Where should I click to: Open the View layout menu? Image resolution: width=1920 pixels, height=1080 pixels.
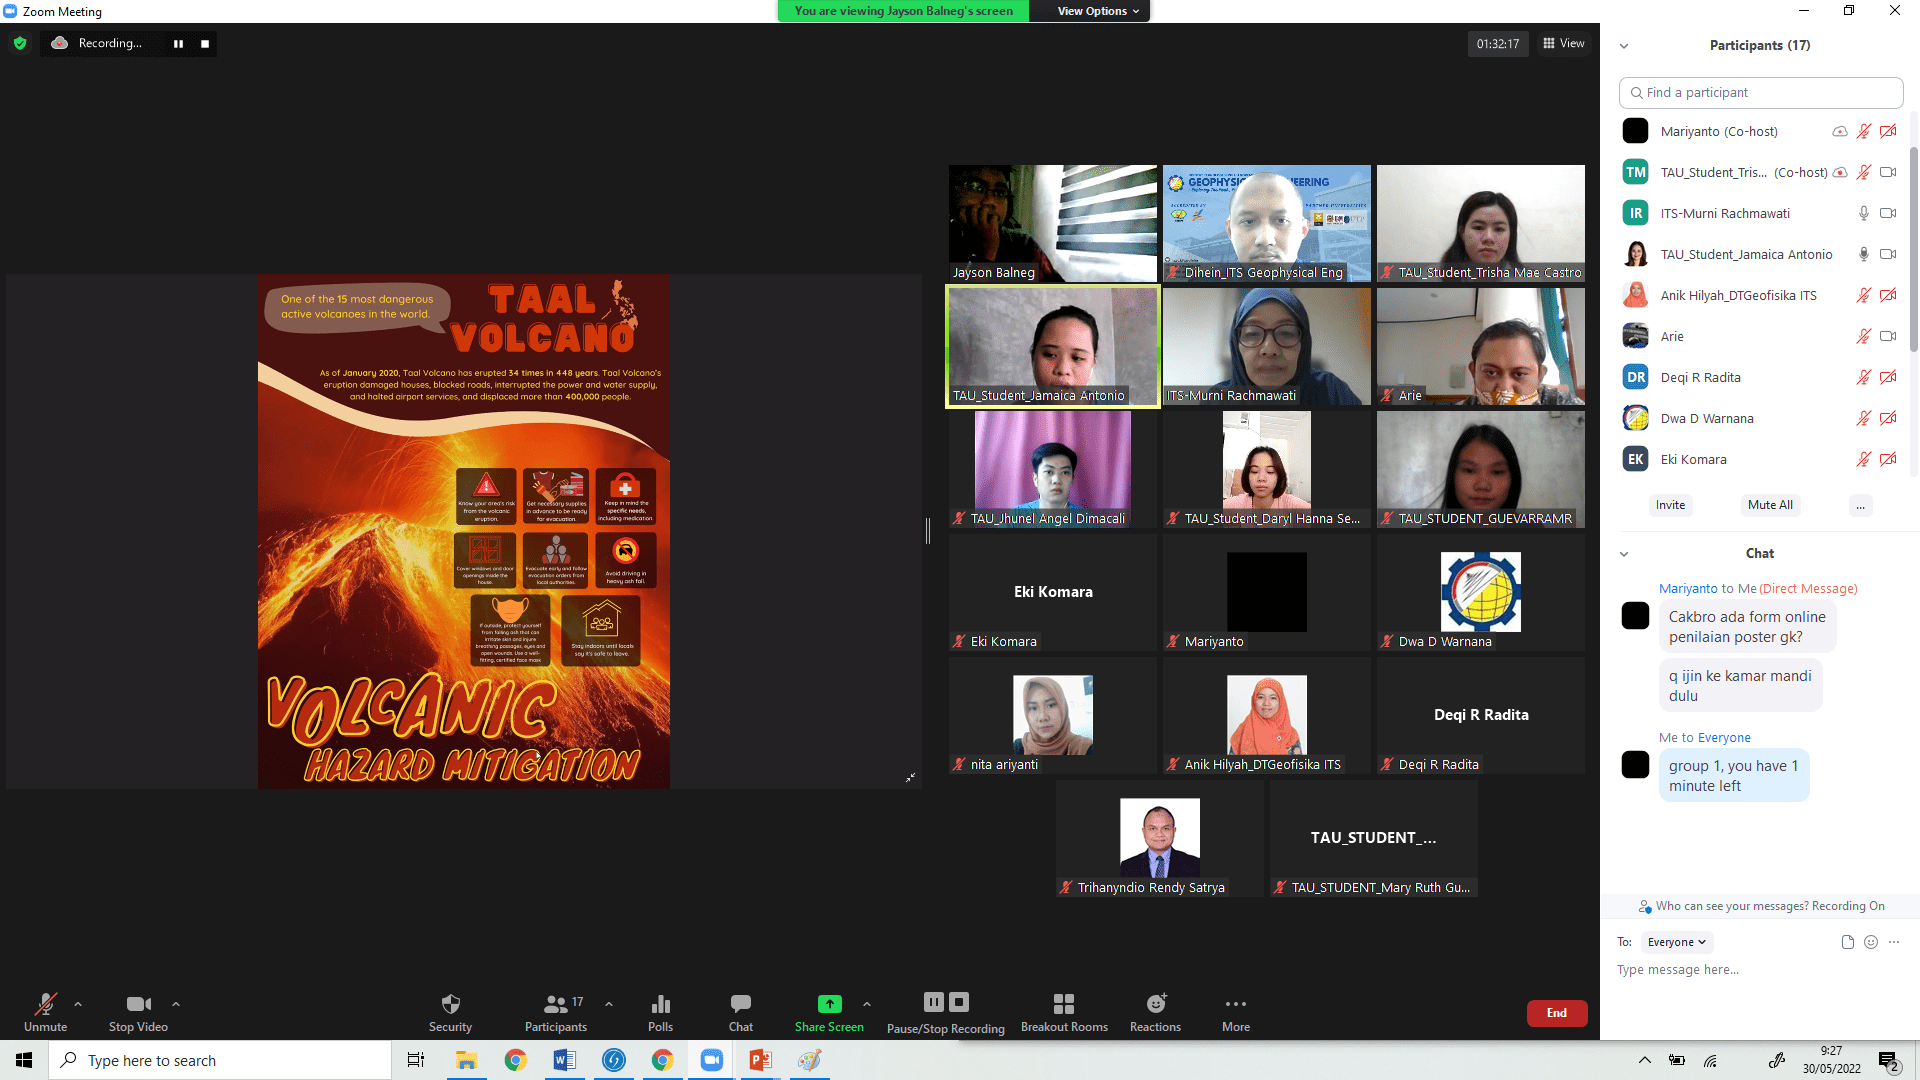point(1564,43)
